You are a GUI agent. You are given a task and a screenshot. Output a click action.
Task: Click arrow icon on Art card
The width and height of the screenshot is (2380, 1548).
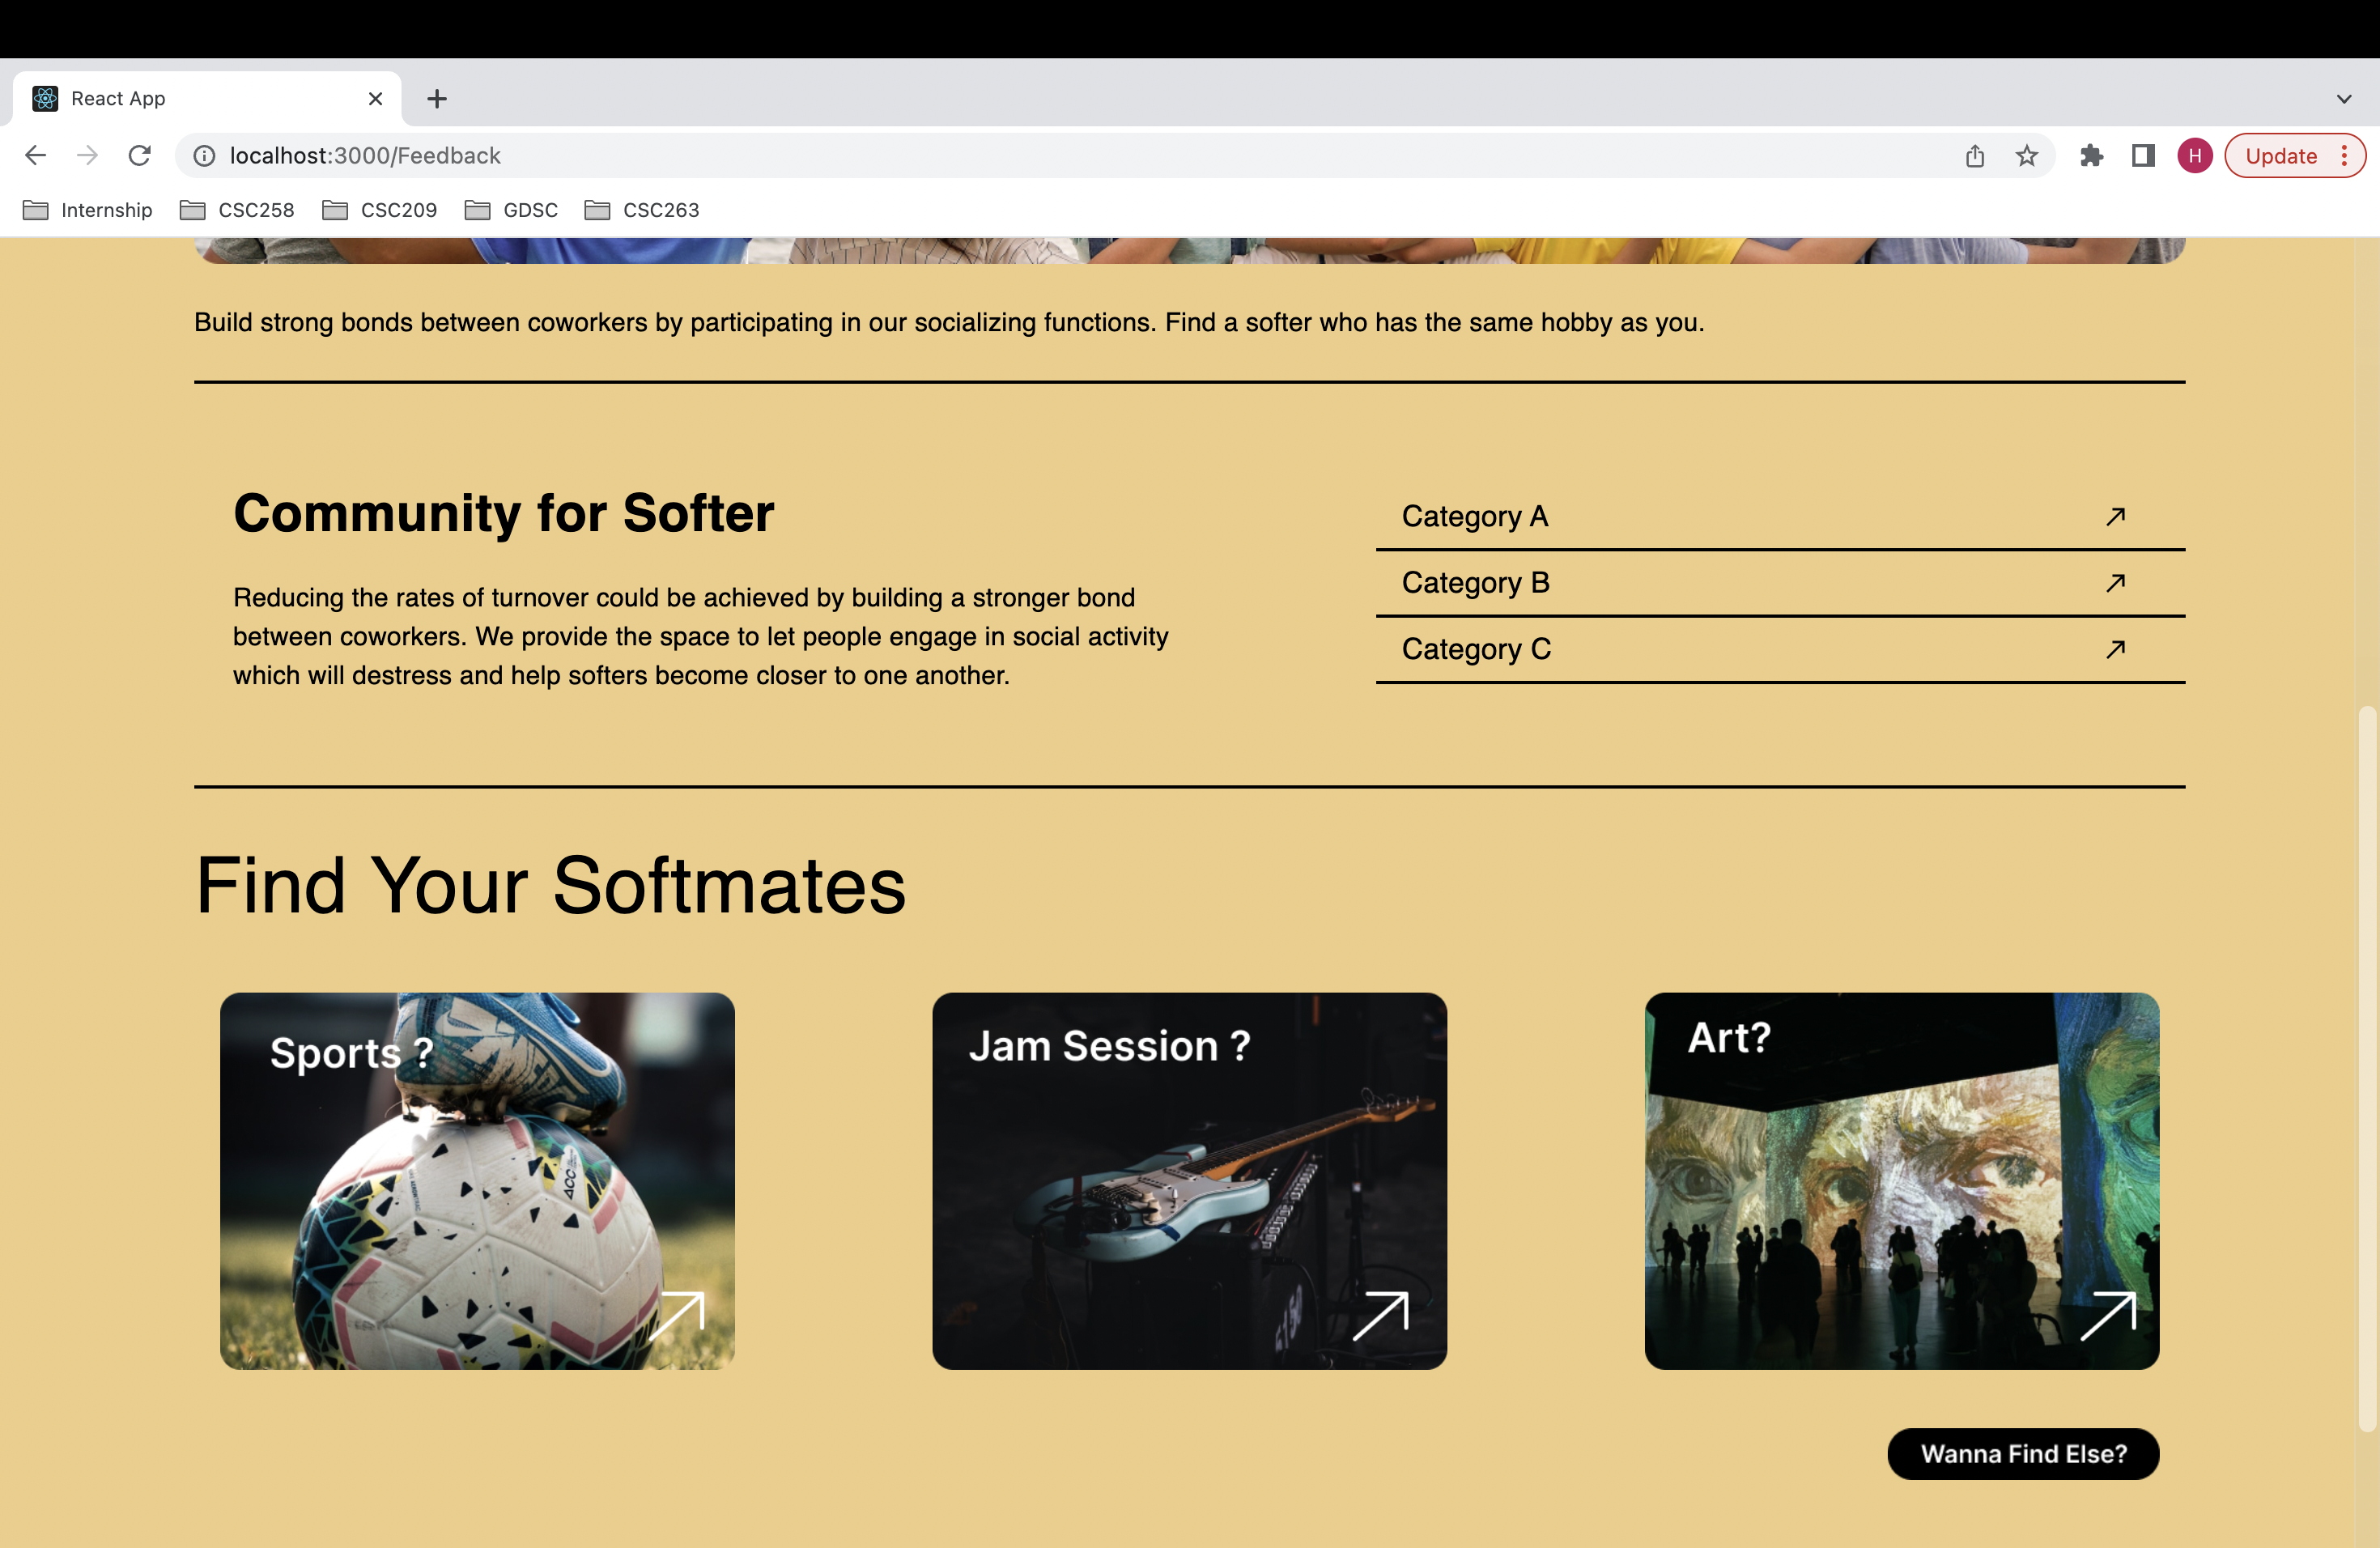pos(2107,1315)
